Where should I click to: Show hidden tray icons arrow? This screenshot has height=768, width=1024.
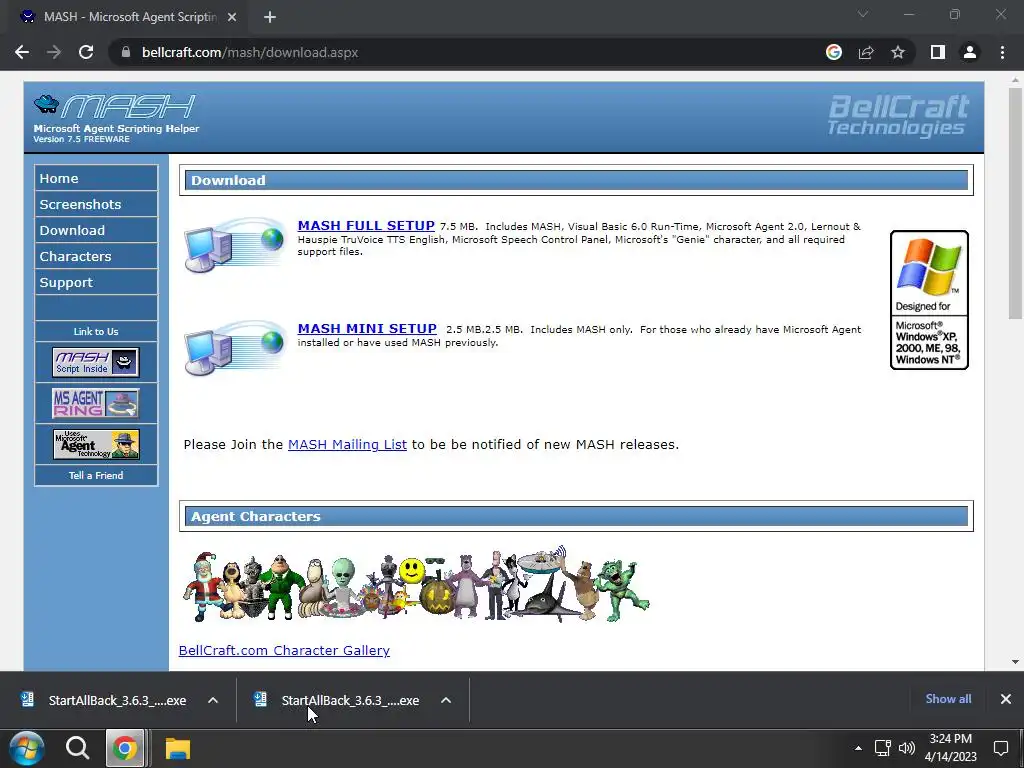(858, 748)
